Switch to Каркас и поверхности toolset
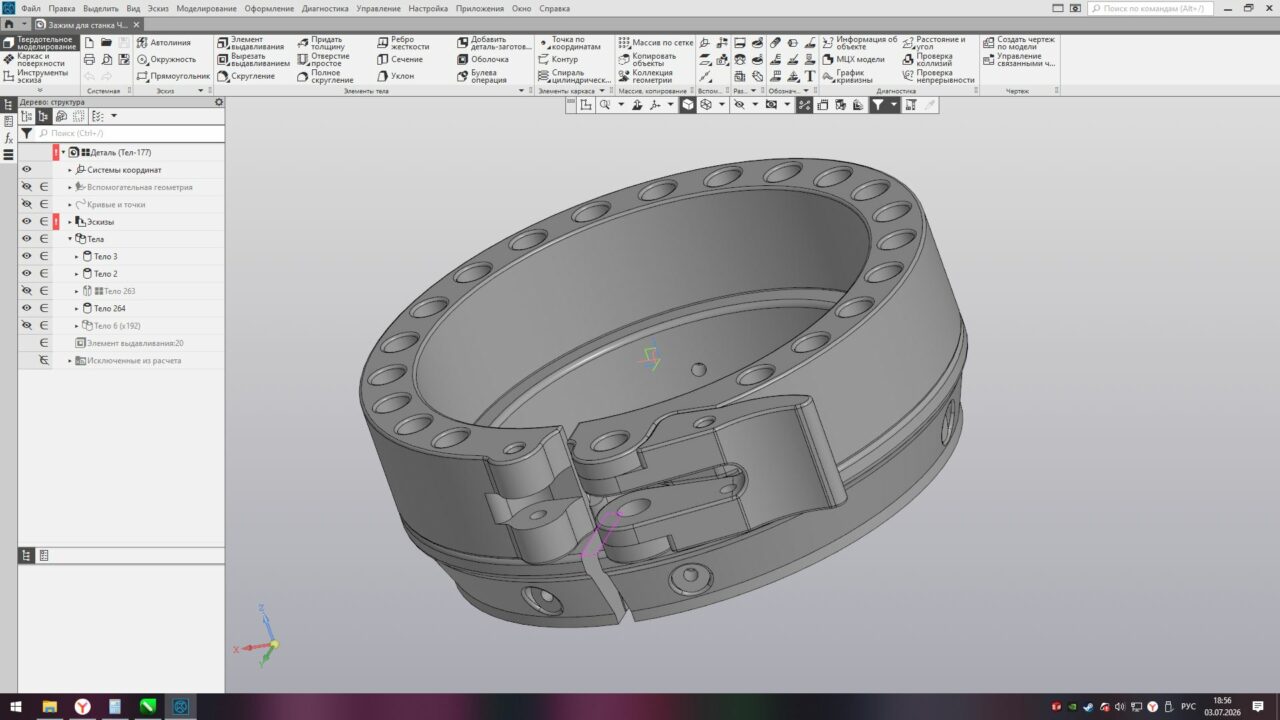 tap(38, 59)
